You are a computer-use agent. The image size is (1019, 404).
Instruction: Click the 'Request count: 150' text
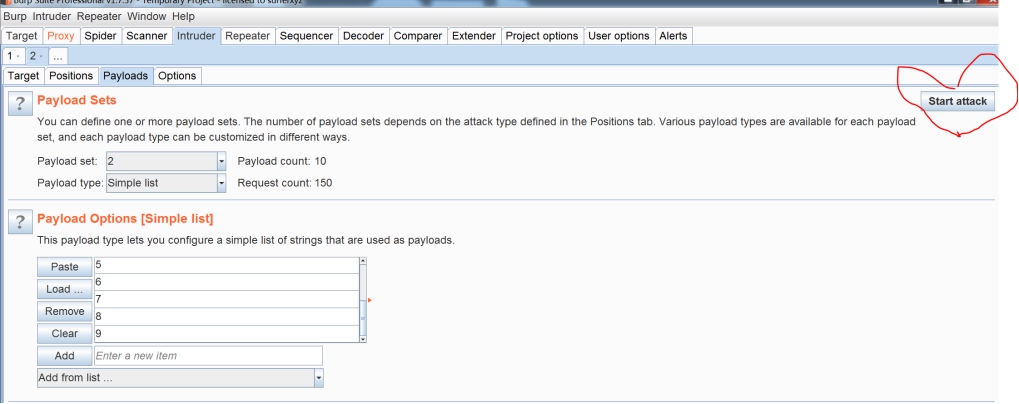285,183
